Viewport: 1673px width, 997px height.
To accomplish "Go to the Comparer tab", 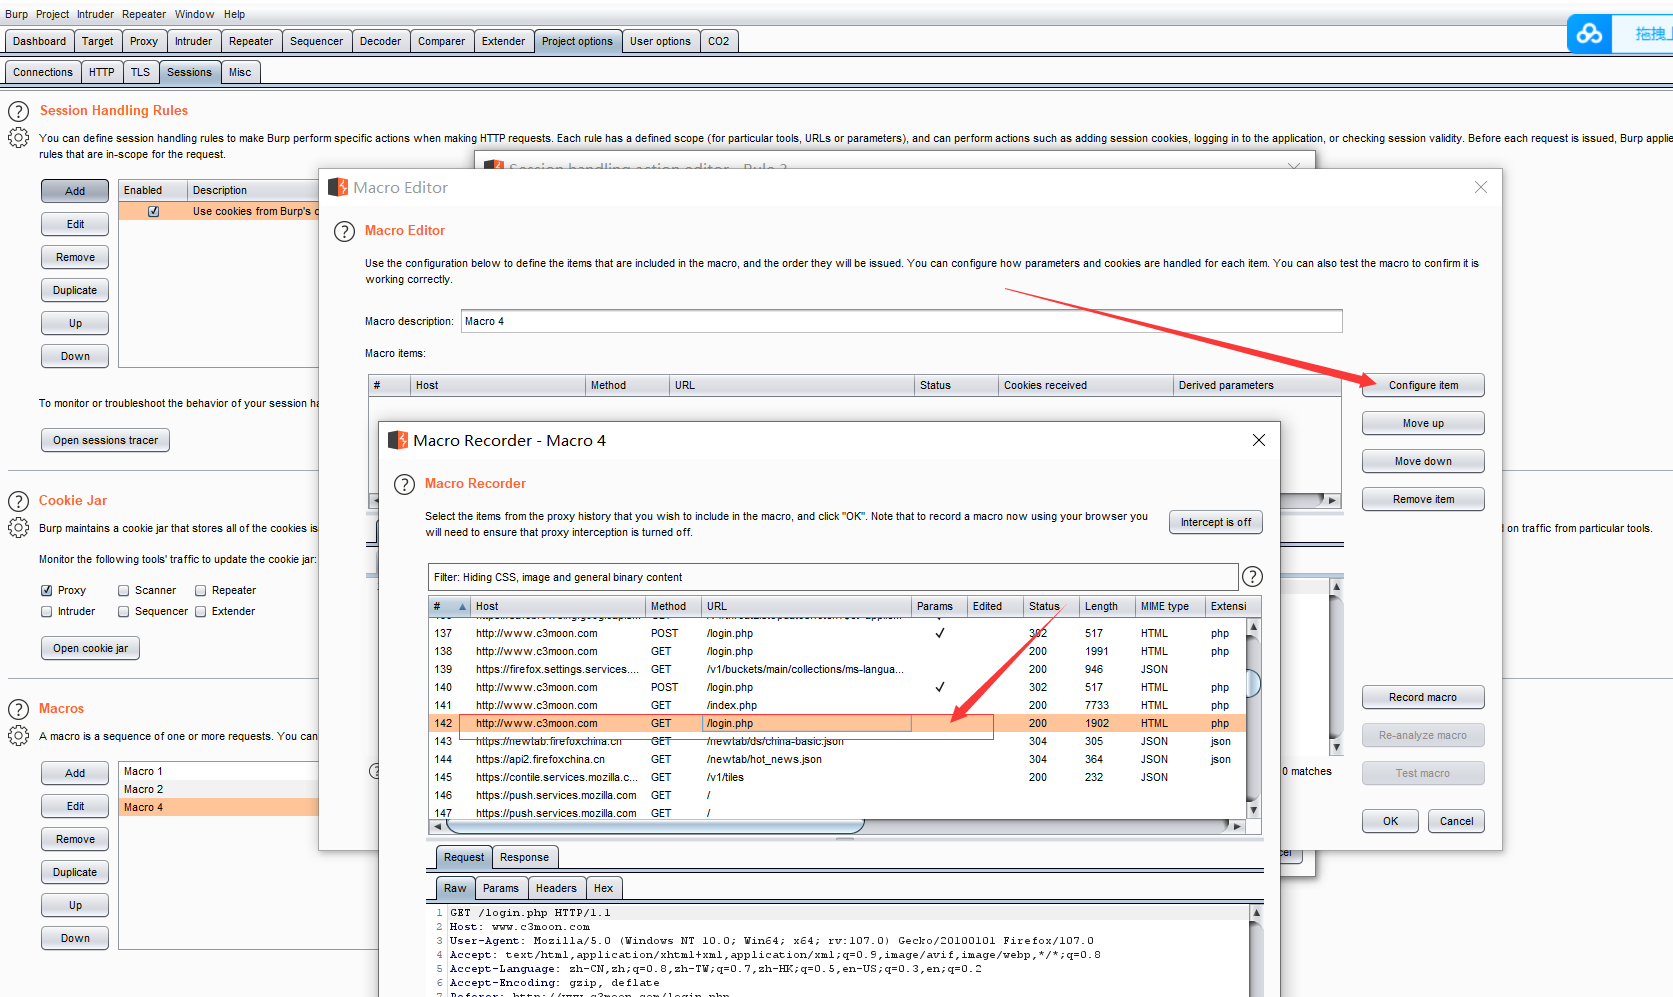I will (442, 41).
